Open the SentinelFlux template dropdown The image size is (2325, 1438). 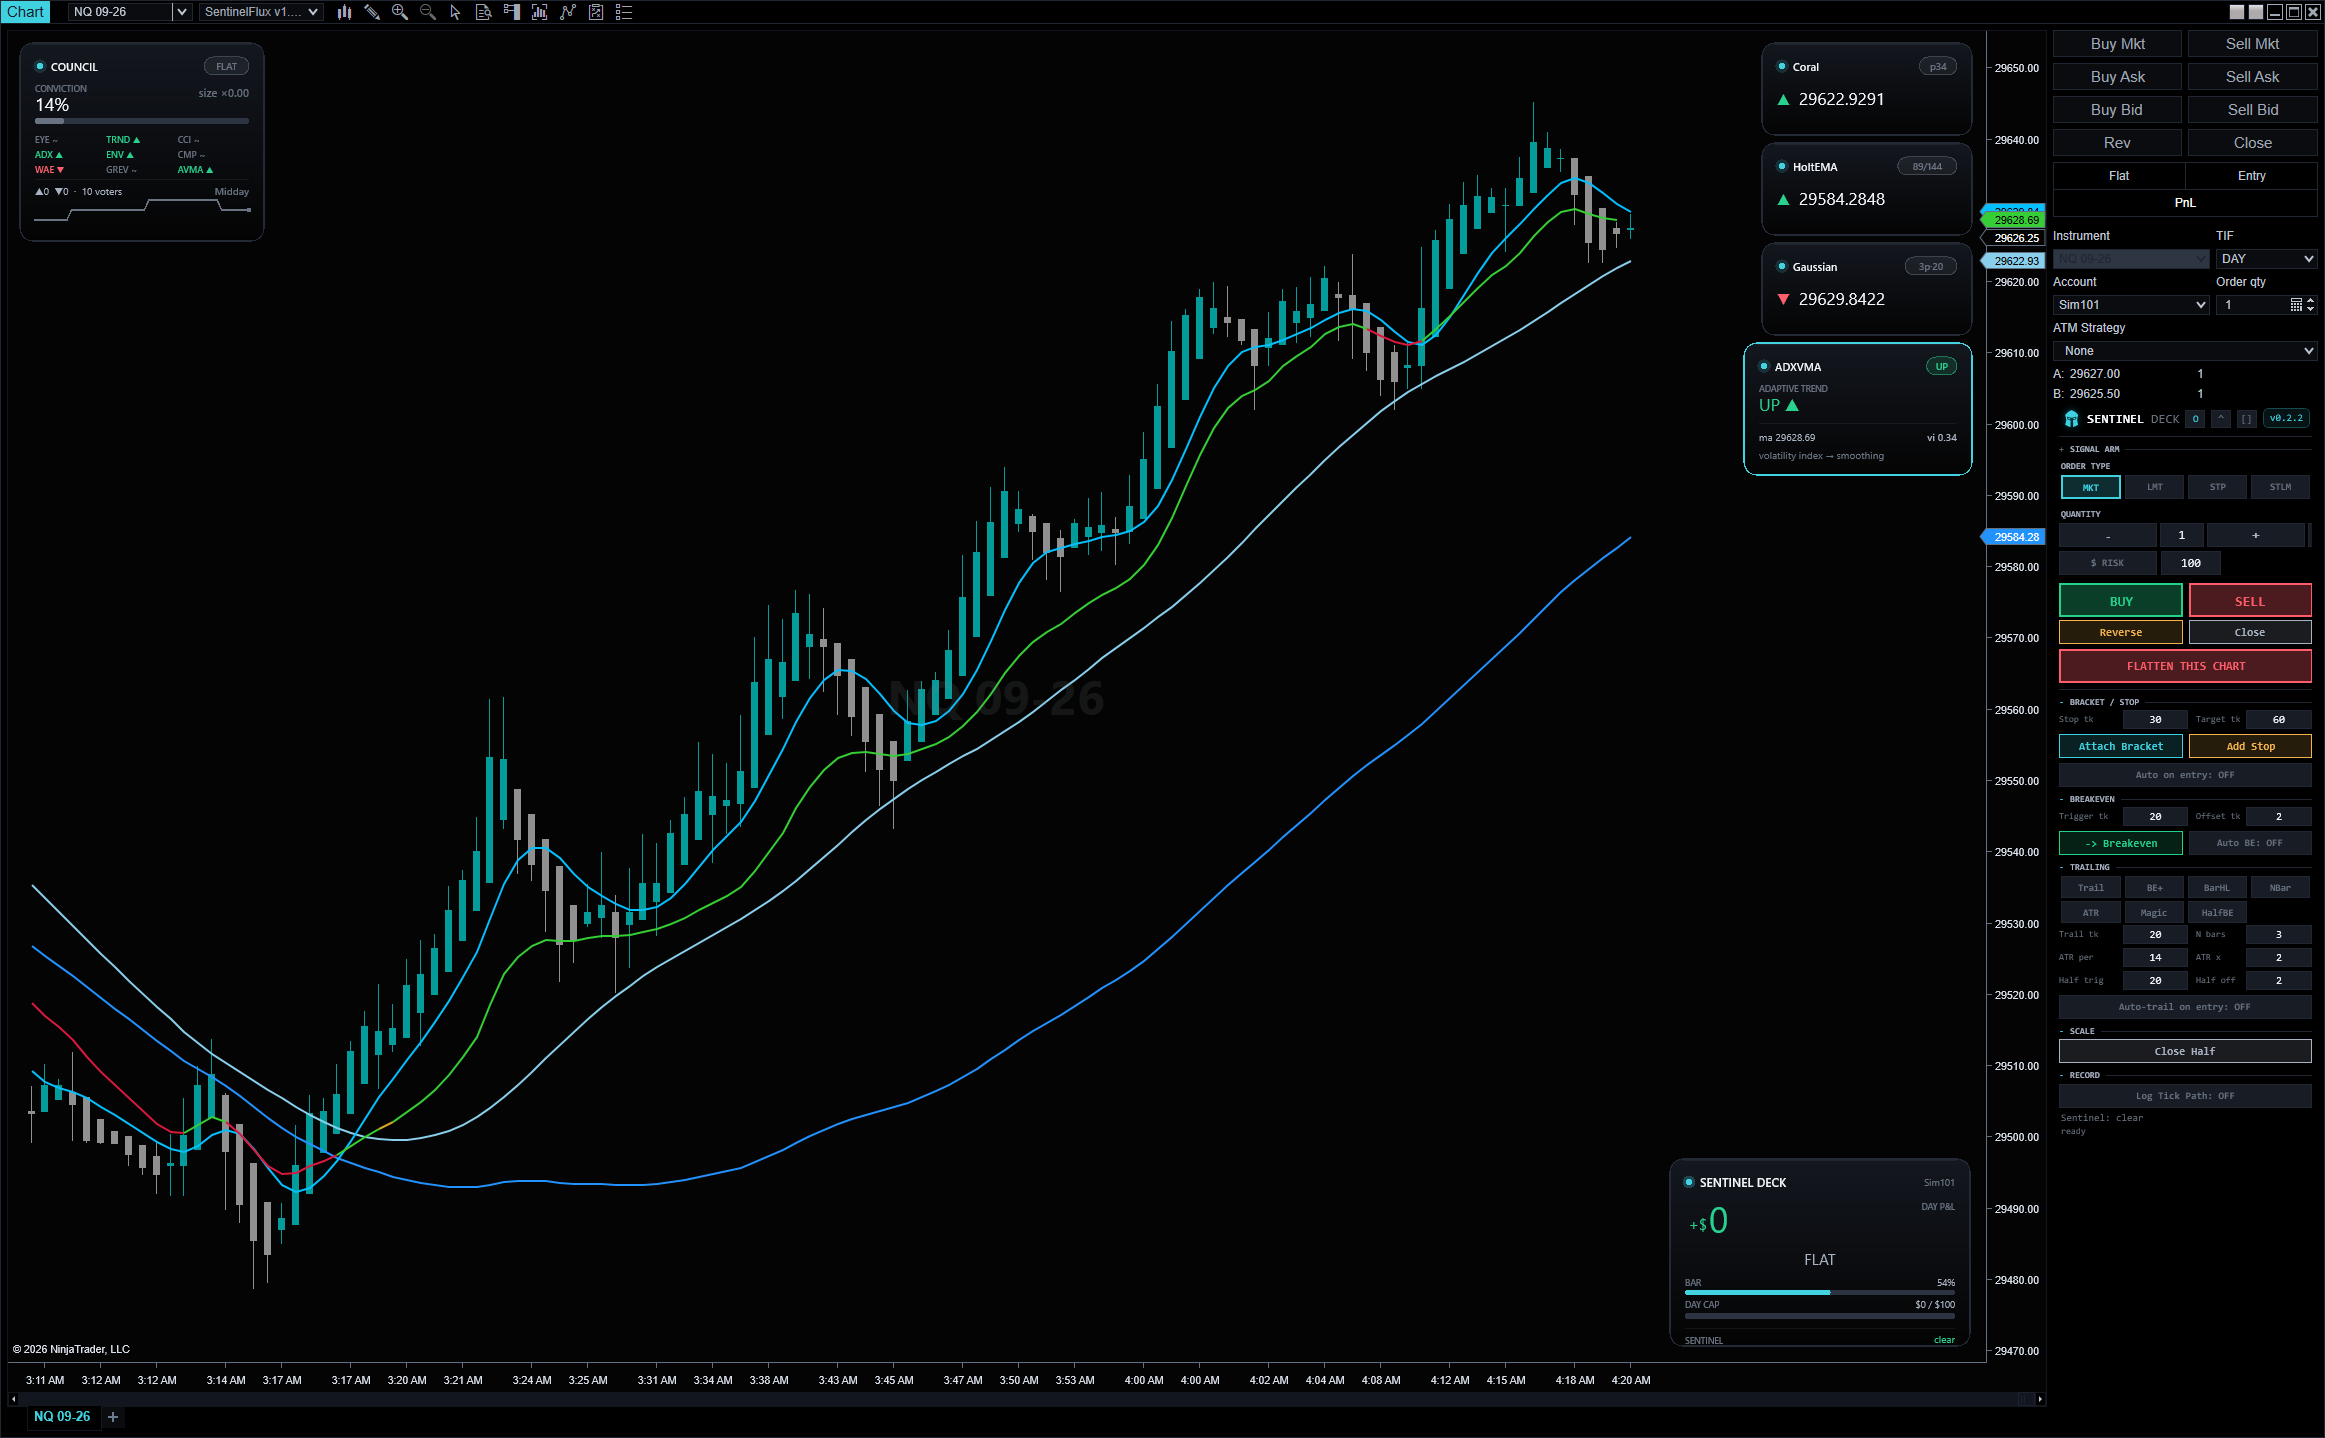[x=261, y=12]
